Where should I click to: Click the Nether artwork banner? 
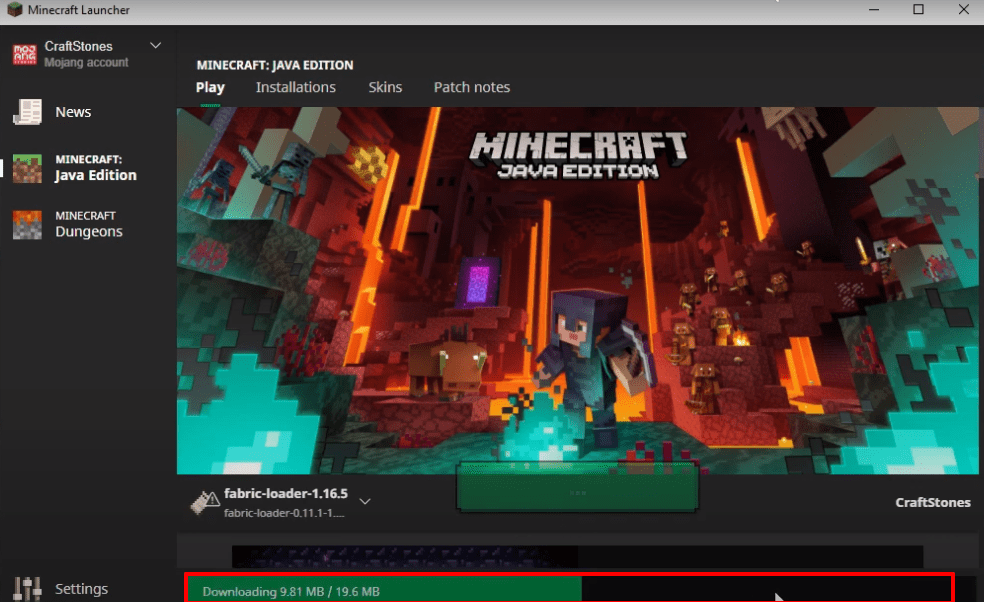577,290
